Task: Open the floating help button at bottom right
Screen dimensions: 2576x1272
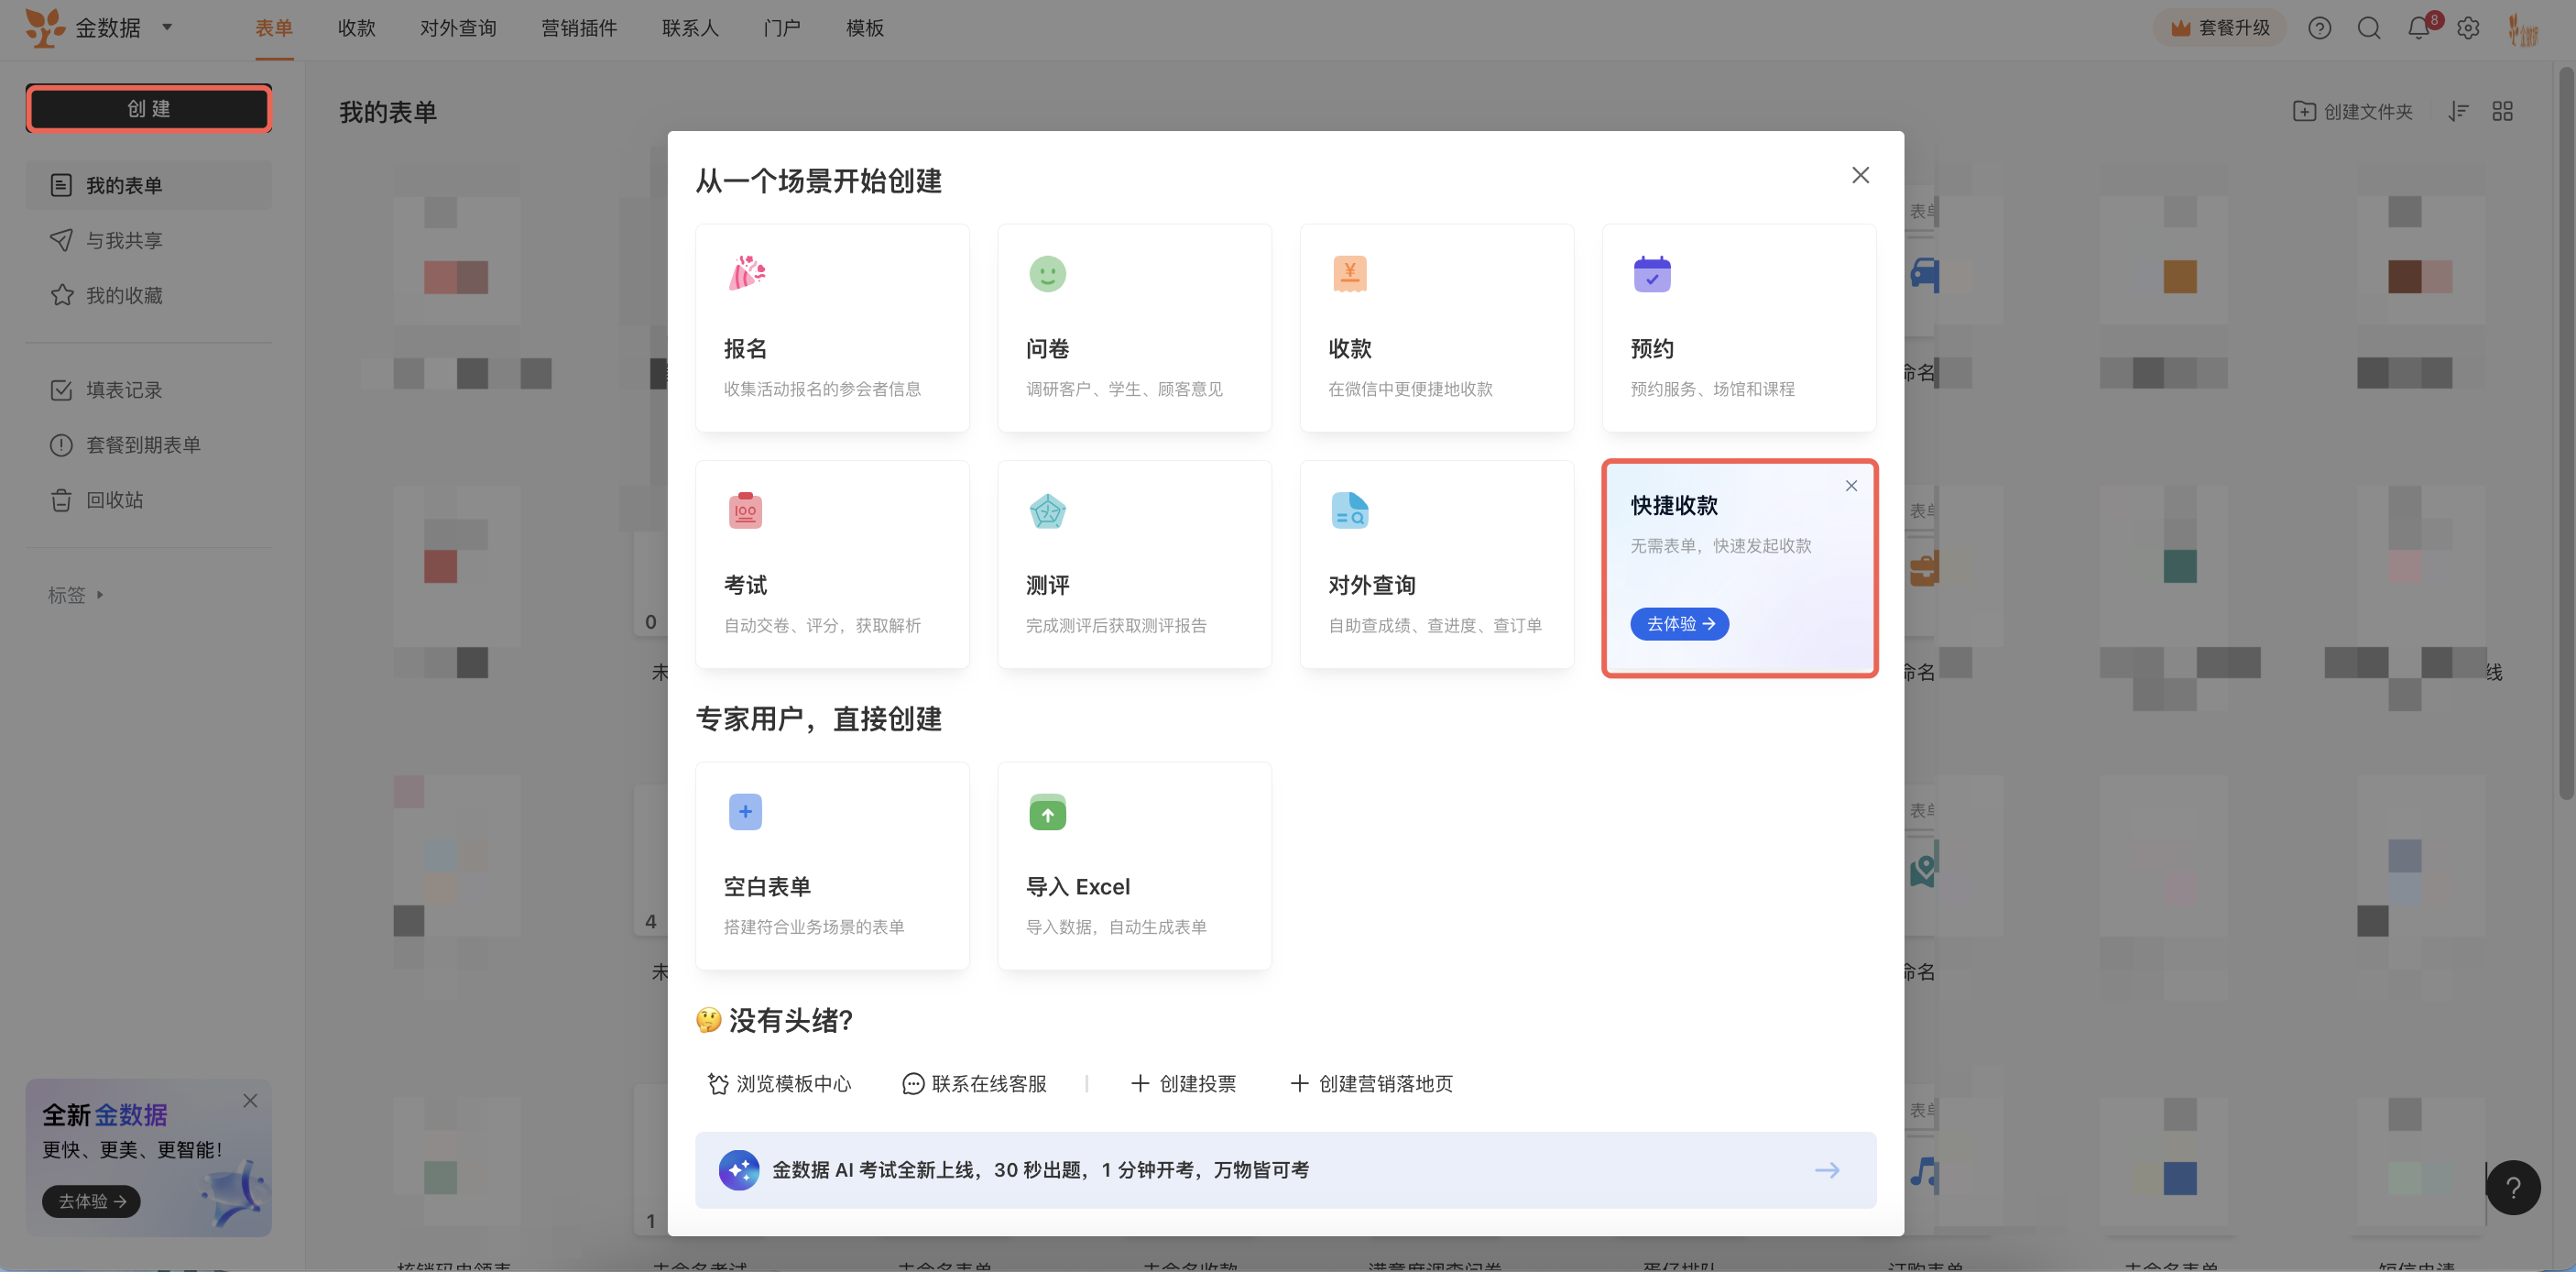Action: tap(2513, 1188)
